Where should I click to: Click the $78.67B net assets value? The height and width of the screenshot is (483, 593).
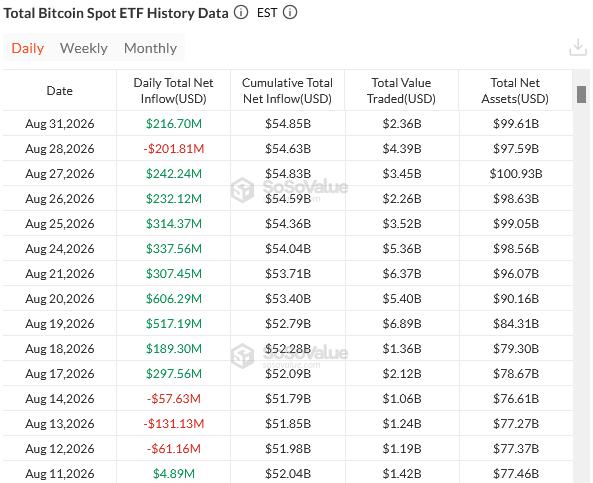click(x=516, y=373)
